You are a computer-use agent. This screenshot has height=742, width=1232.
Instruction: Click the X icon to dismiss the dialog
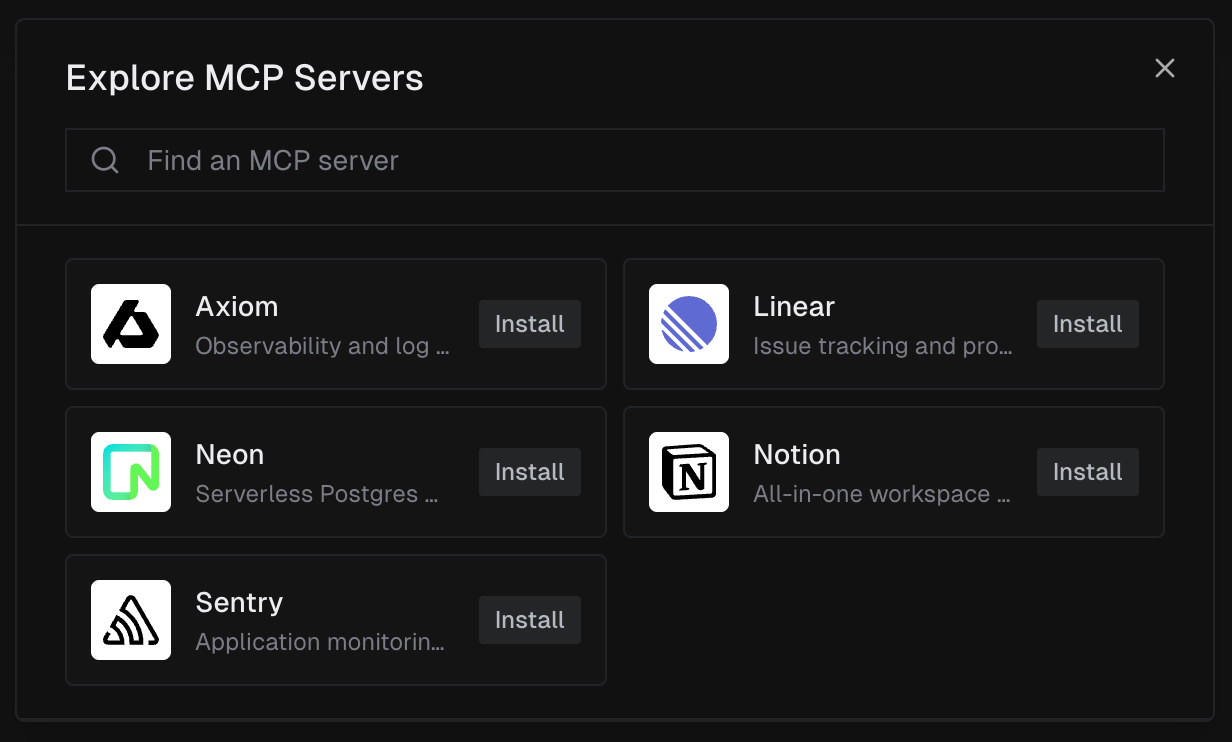click(x=1164, y=68)
